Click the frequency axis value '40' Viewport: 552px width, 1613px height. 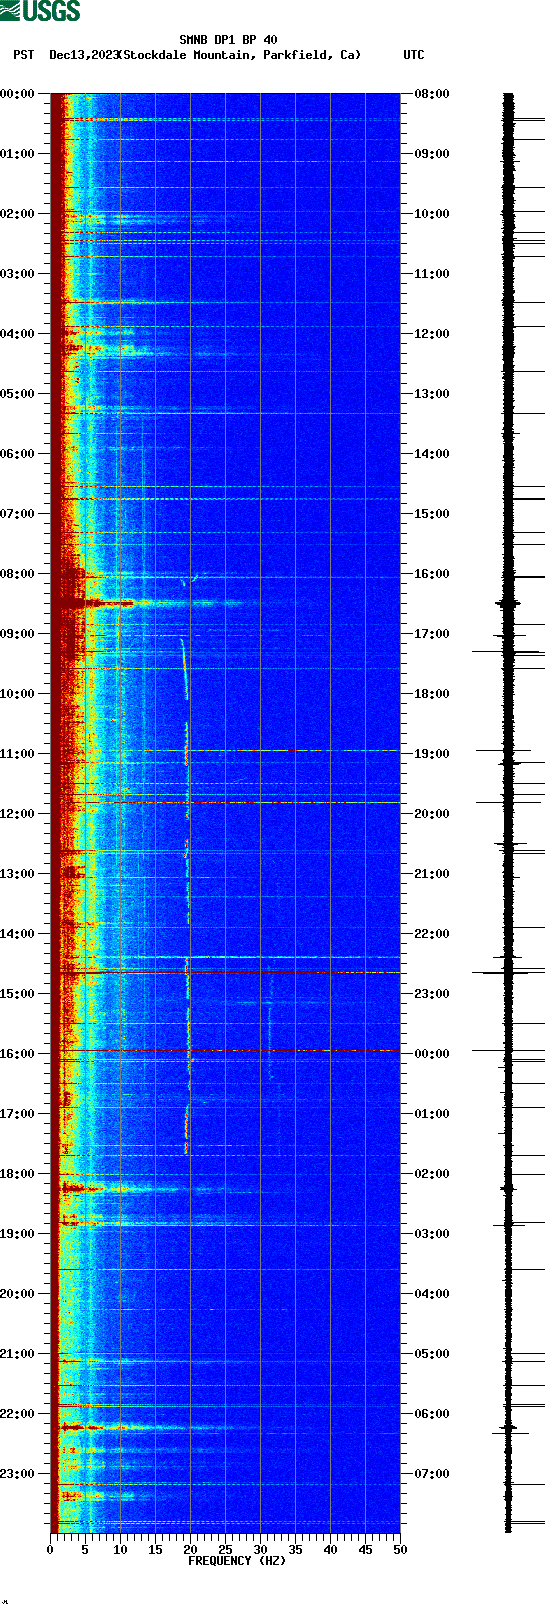click(x=330, y=1550)
